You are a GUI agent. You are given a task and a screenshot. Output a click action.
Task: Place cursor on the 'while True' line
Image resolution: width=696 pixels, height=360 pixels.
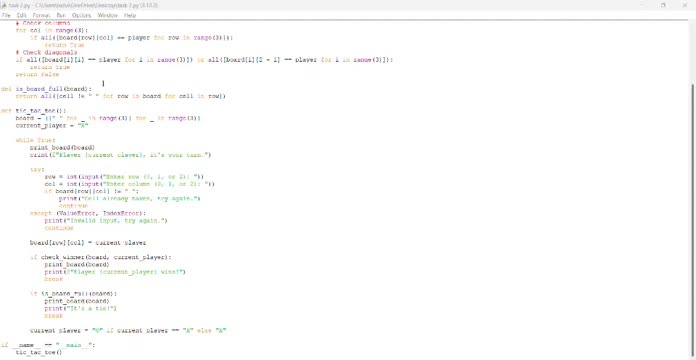(x=36, y=140)
